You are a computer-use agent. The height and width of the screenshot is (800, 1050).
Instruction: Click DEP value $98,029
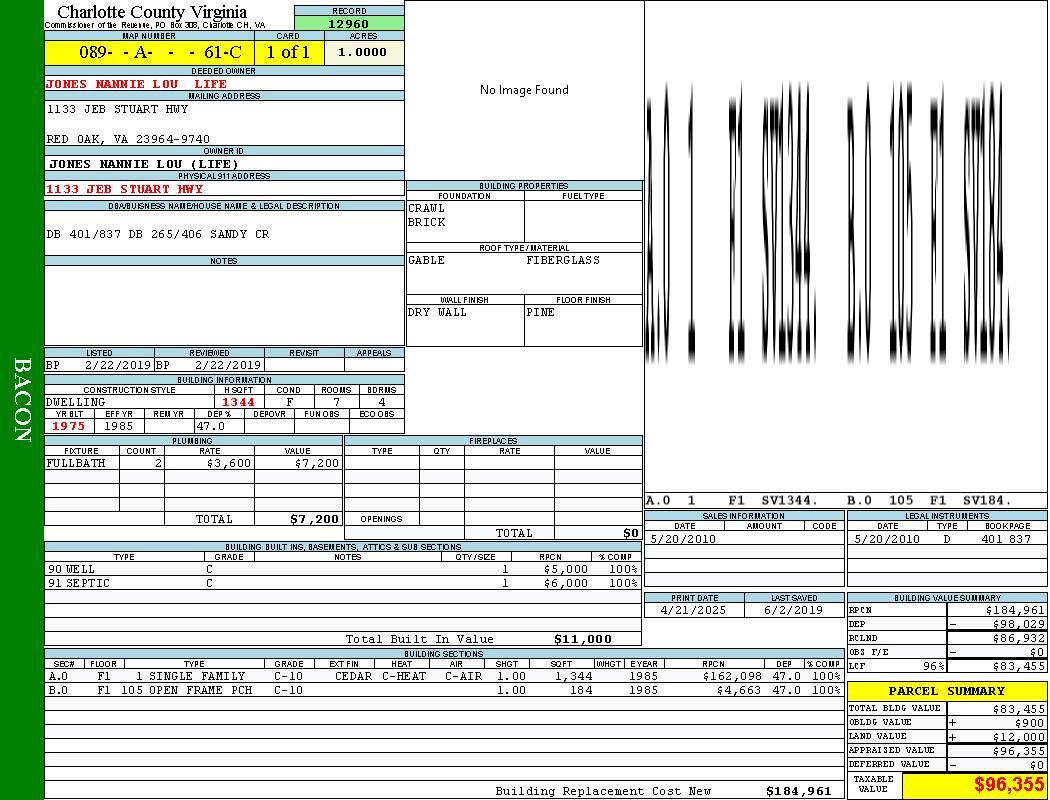[1018, 624]
